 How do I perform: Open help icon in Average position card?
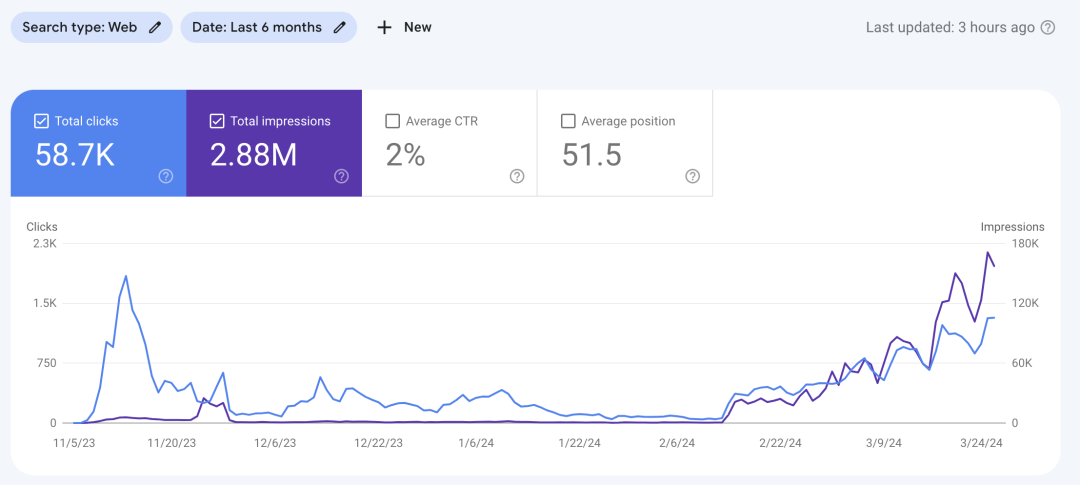pos(692,176)
